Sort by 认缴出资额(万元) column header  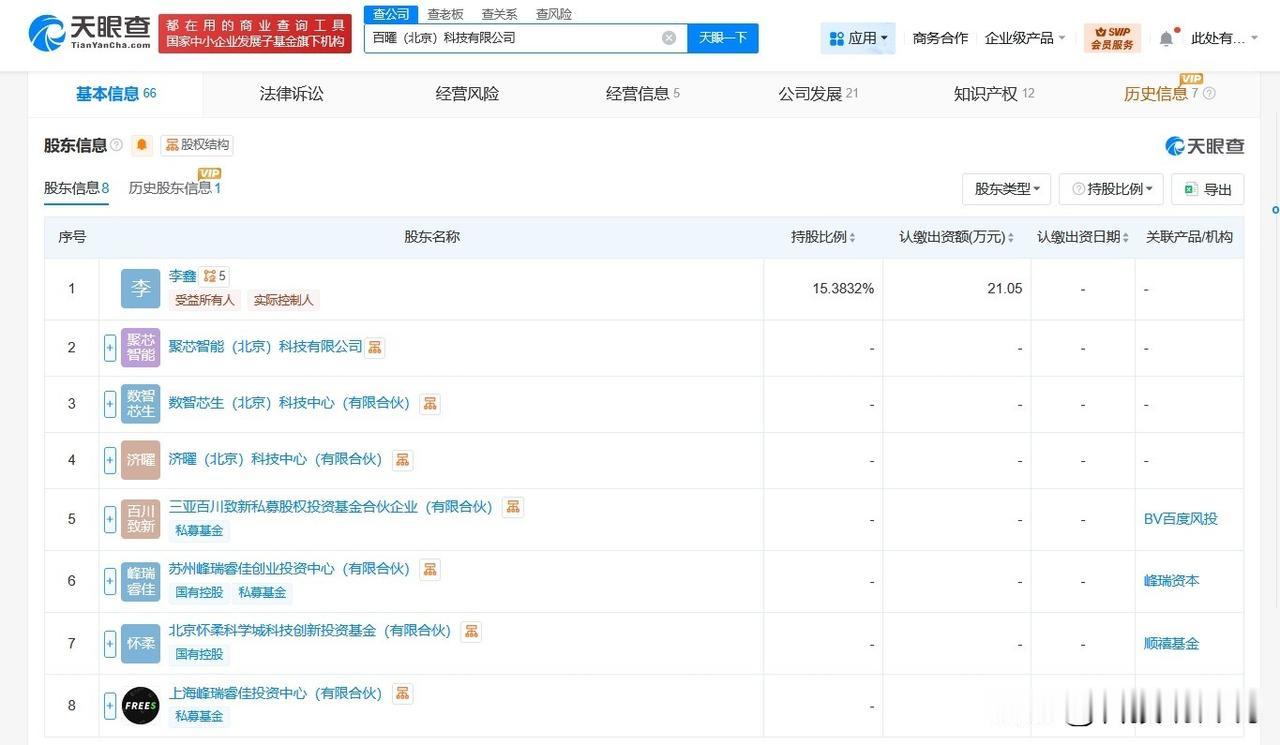pos(957,237)
